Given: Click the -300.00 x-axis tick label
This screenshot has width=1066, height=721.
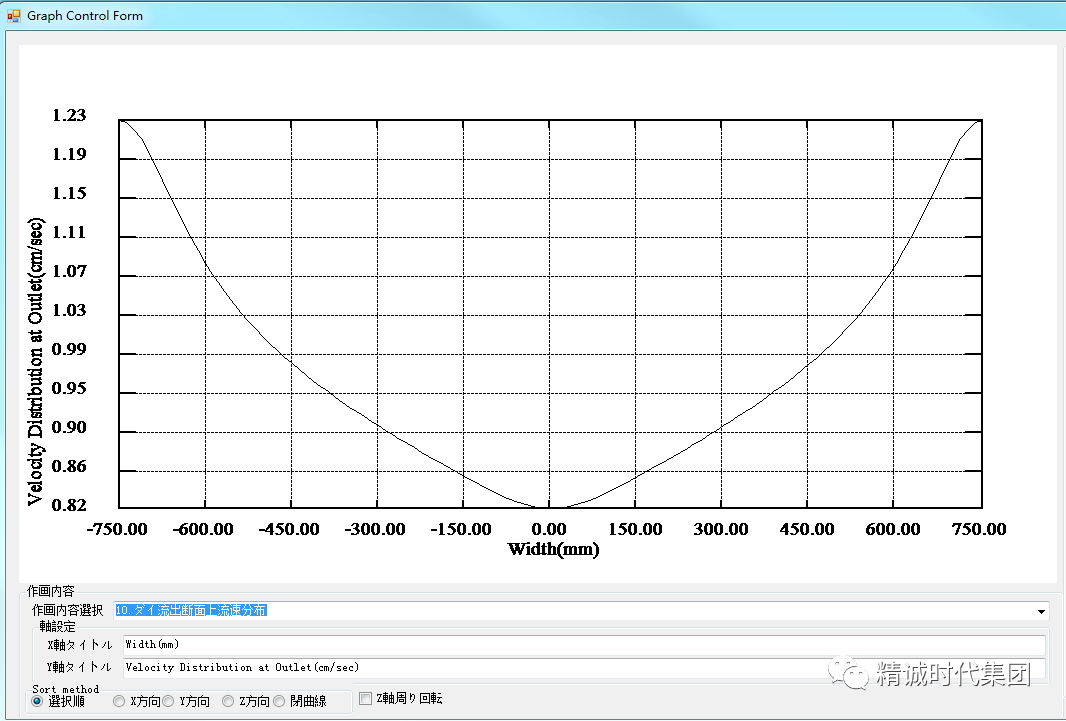Looking at the screenshot, I should point(375,529).
